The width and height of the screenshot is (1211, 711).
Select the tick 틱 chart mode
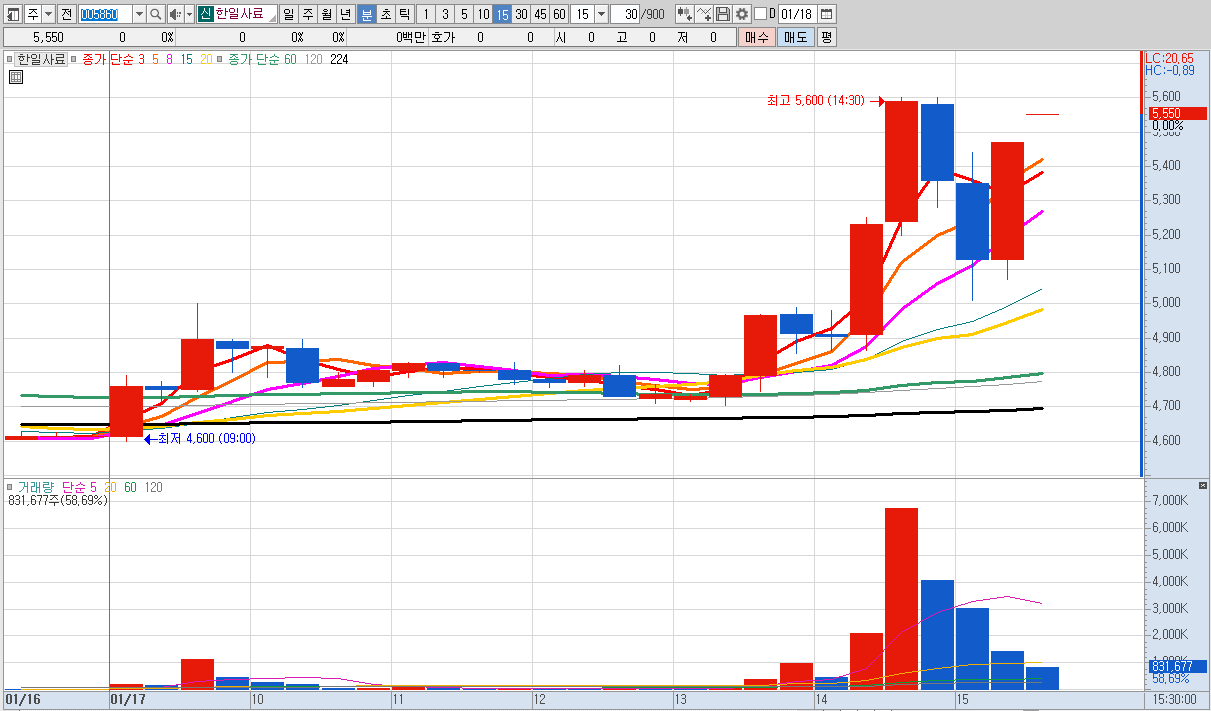point(404,14)
